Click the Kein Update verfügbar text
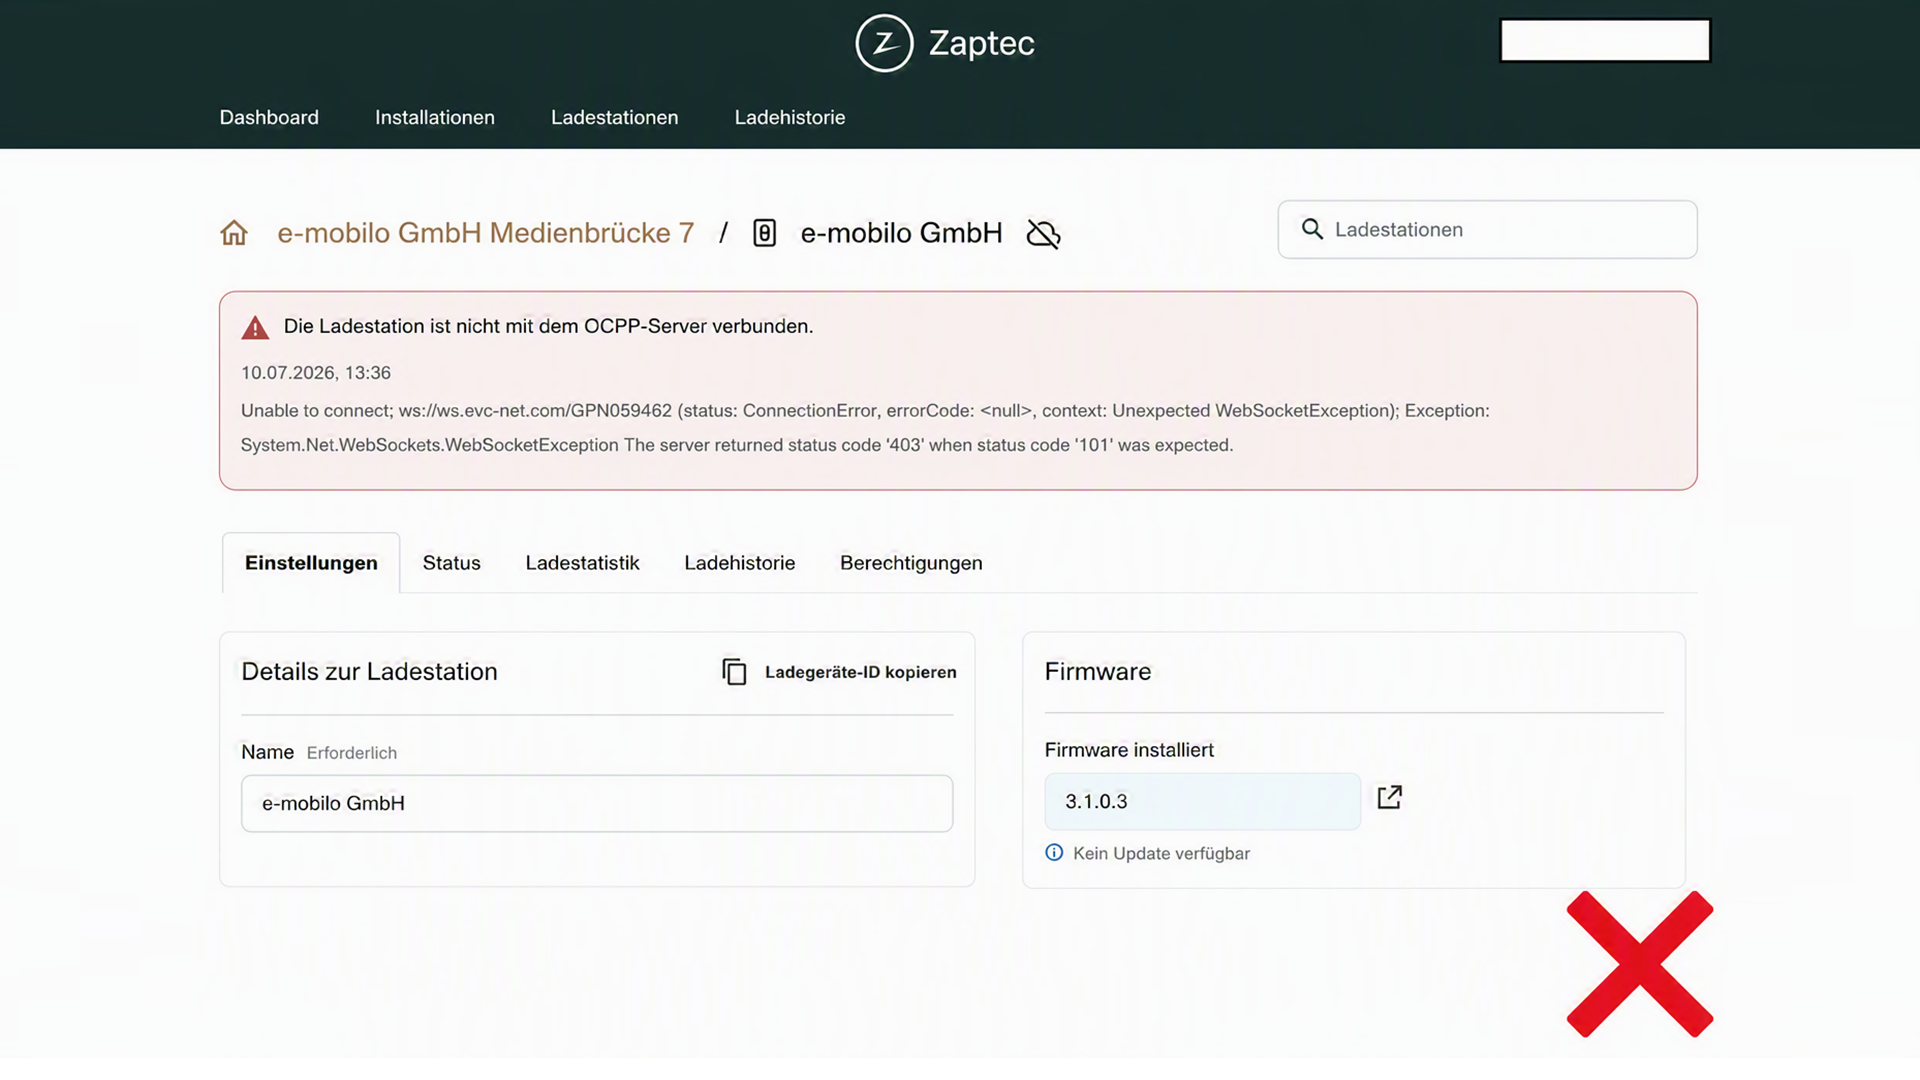This screenshot has height=1080, width=1920. (1161, 853)
